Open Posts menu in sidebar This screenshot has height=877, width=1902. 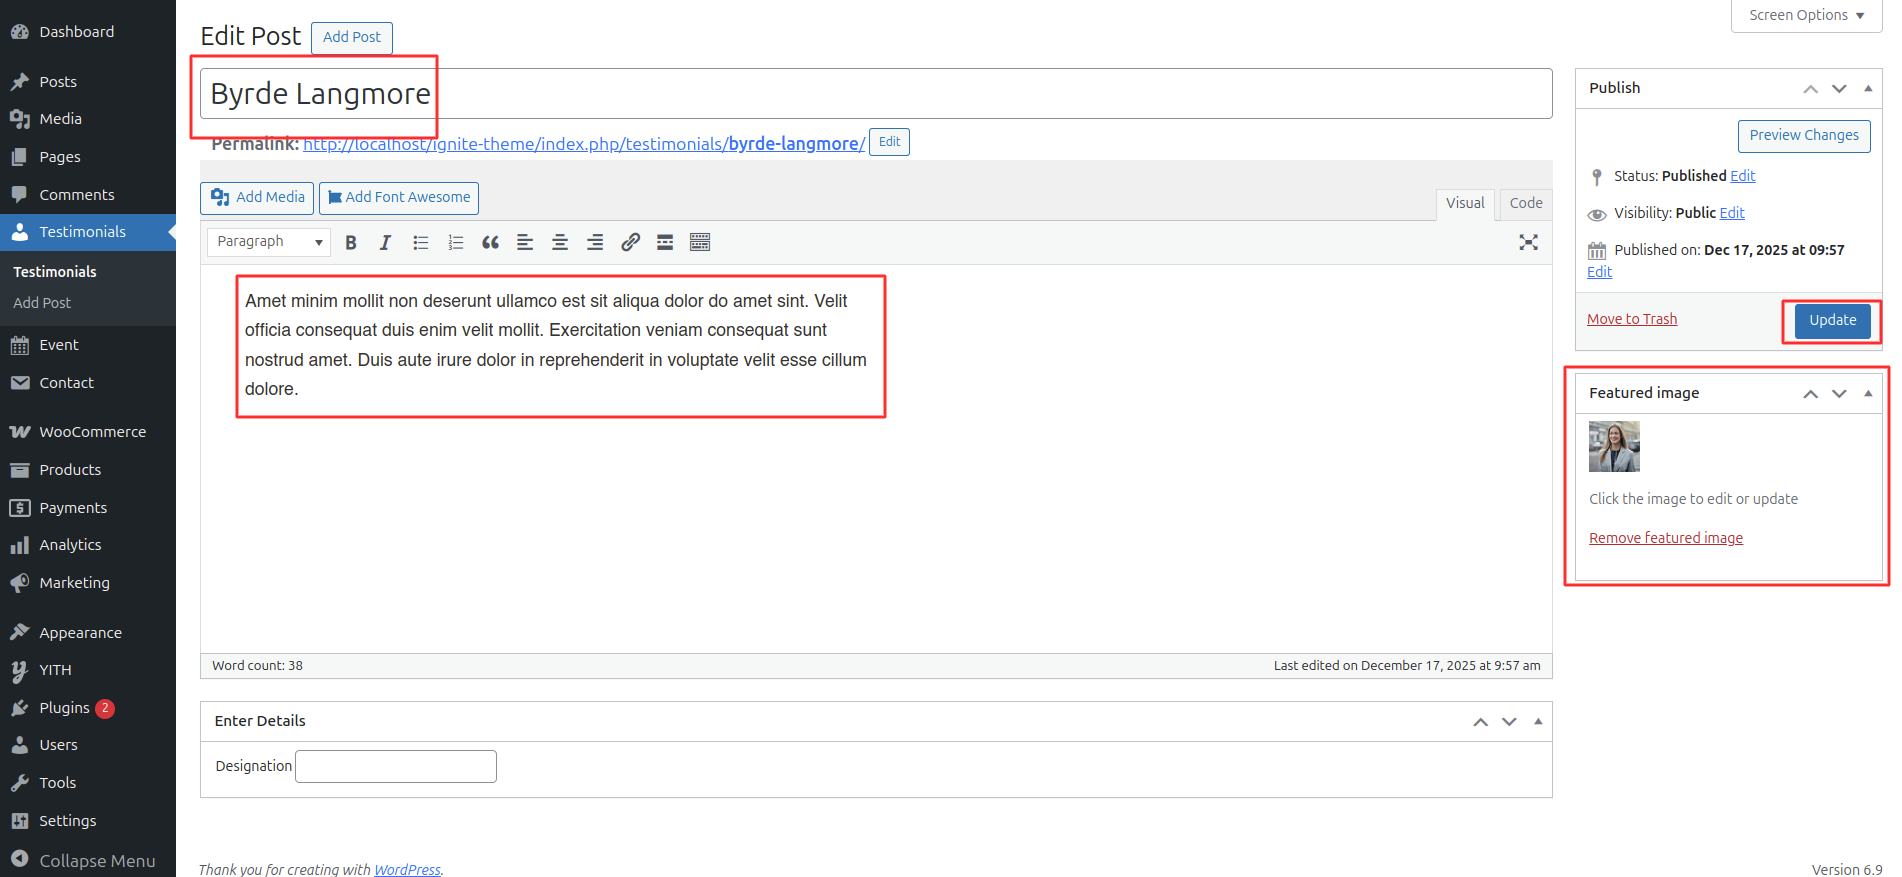[88, 82]
